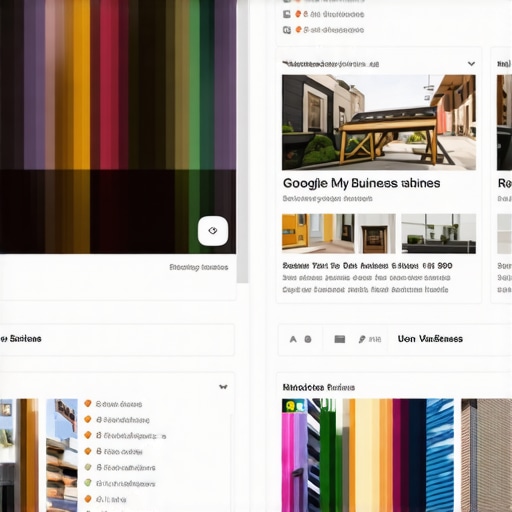This screenshot has width=512, height=512.
Task: Open the brown brick building thumbnail
Action: tap(486, 455)
